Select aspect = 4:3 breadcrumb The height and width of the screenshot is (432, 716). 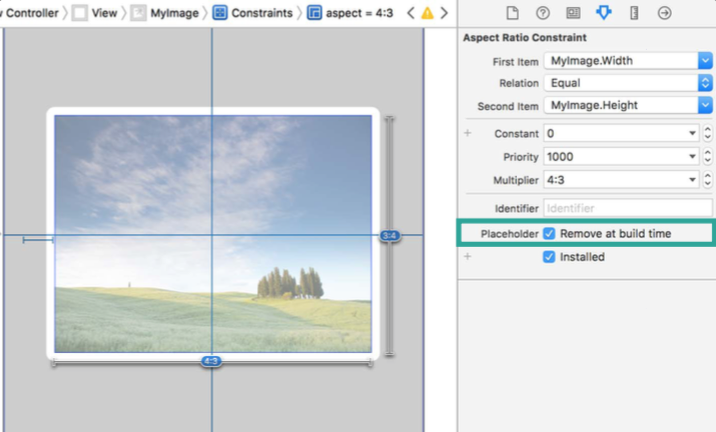click(x=351, y=13)
